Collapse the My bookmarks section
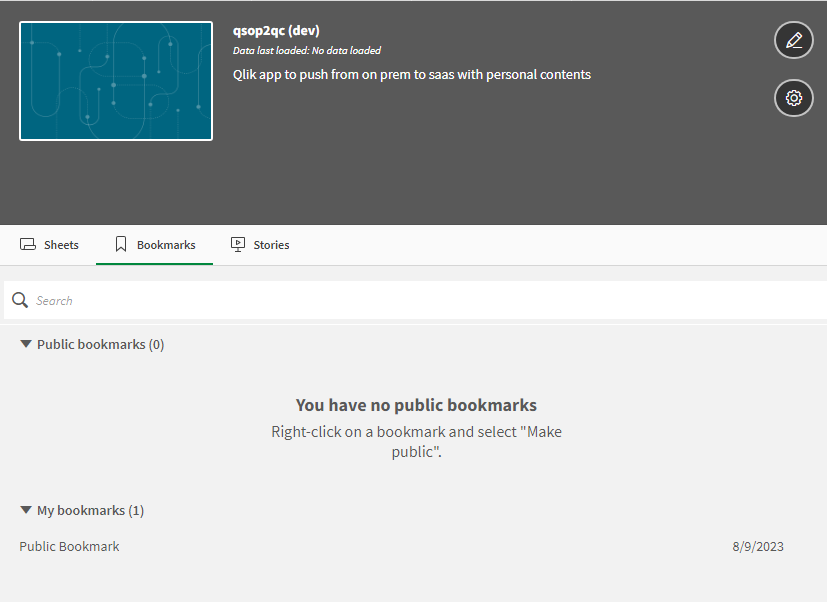The width and height of the screenshot is (827, 602). click(25, 510)
